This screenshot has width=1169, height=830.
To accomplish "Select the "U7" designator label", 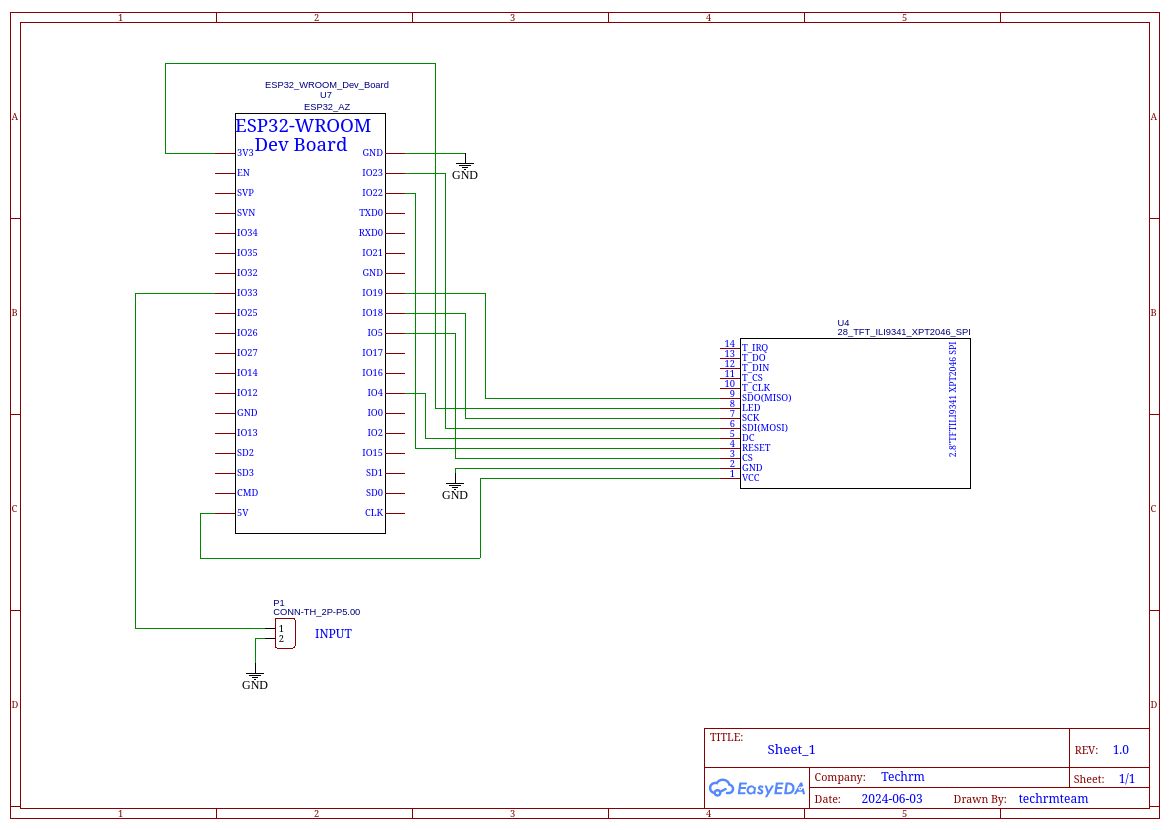I will [x=326, y=95].
